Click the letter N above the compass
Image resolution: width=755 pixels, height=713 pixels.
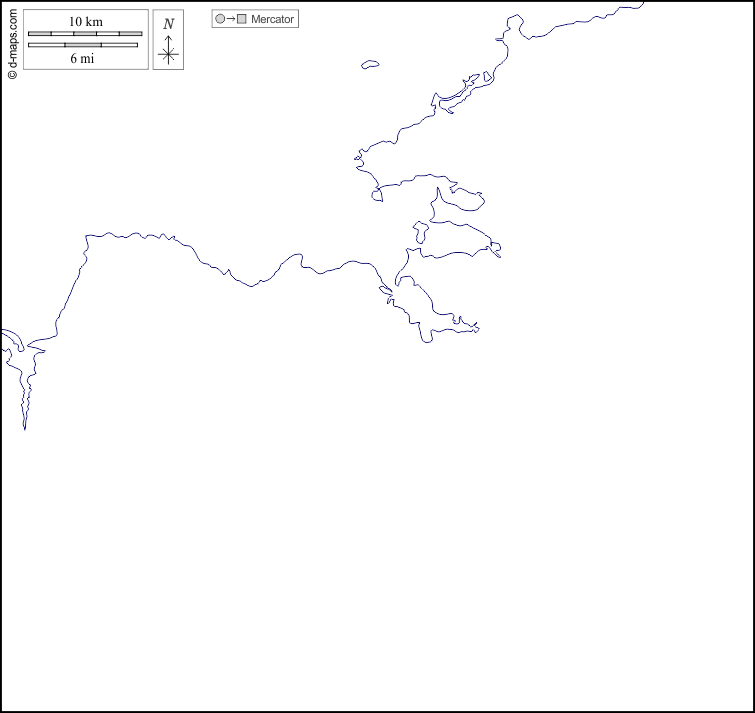pos(168,24)
